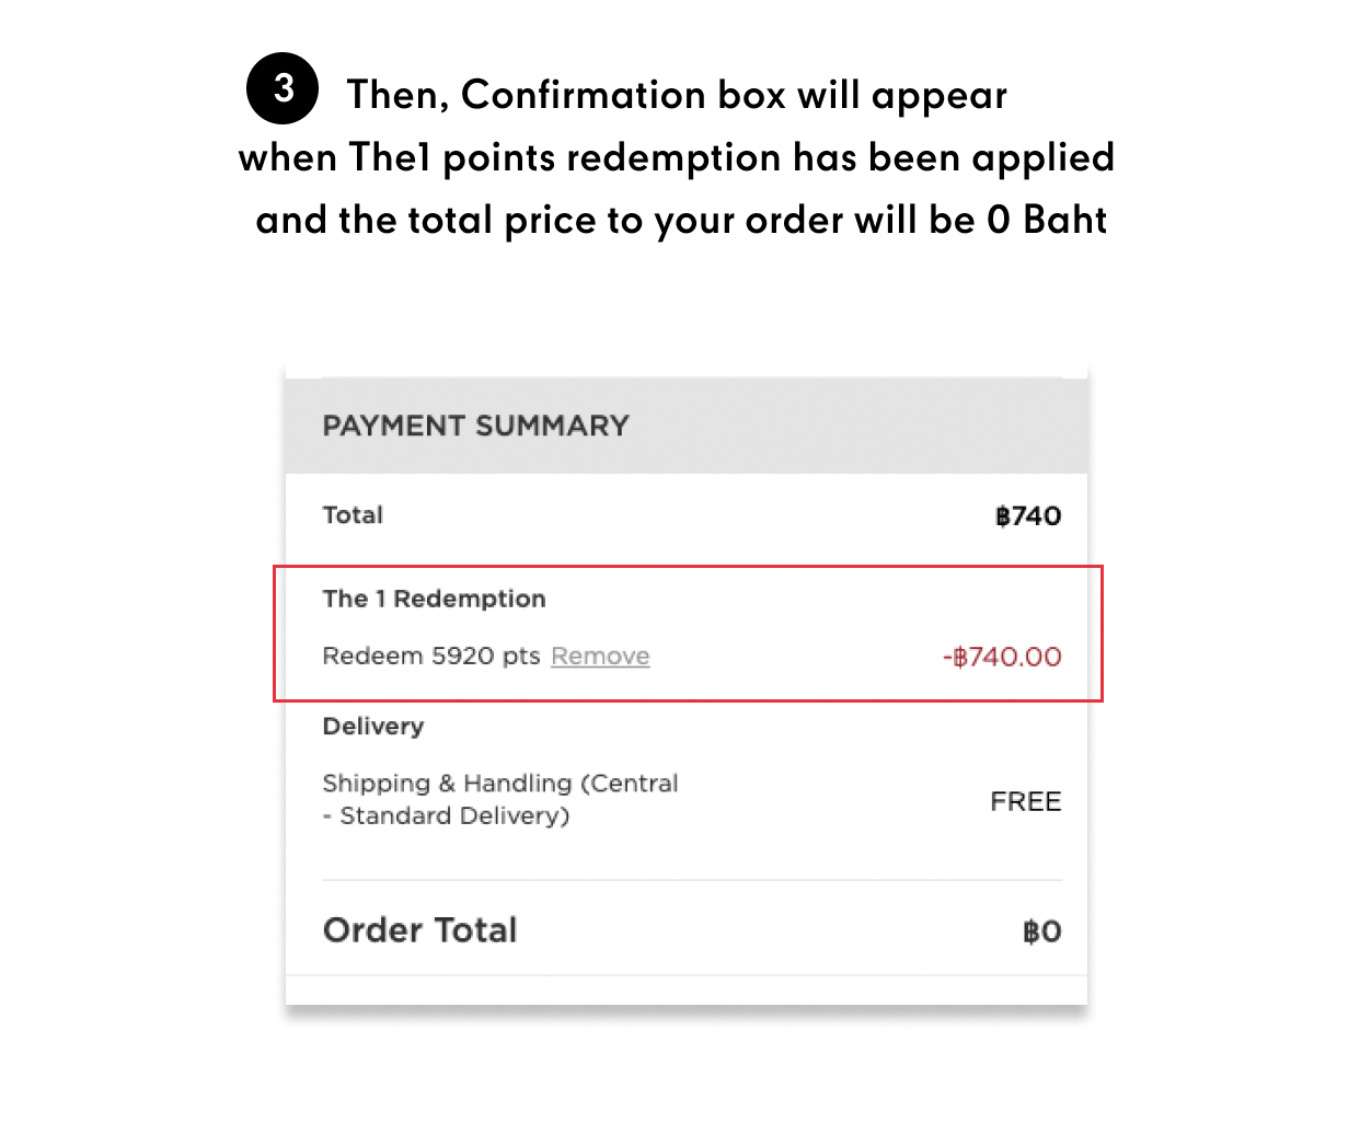Click the Shipping & Handling description
1360x1148 pixels.
coord(500,799)
